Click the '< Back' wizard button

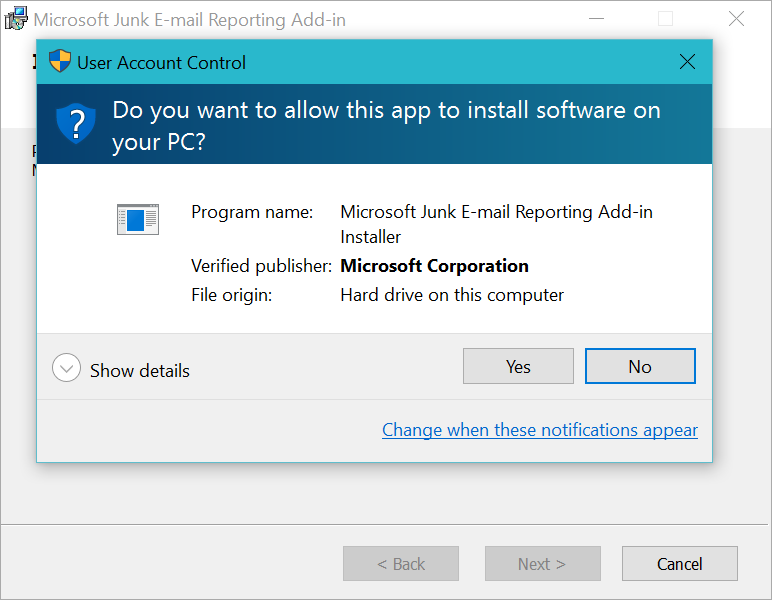(x=401, y=564)
